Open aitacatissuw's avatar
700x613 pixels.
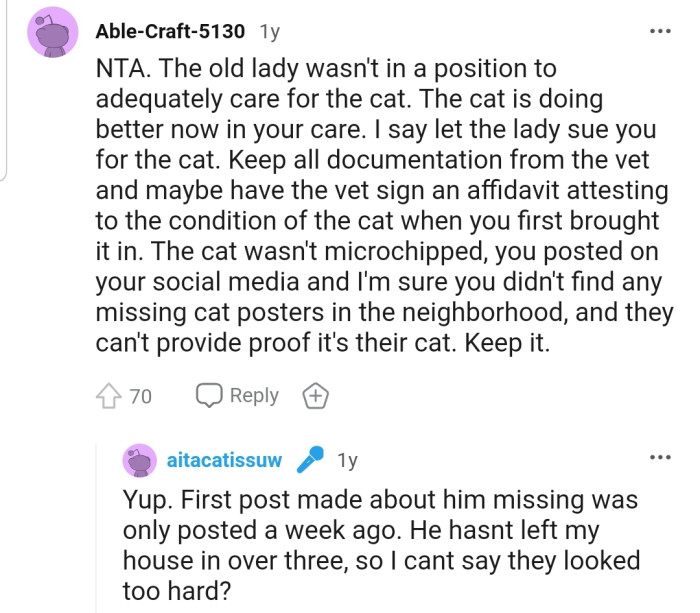click(x=140, y=461)
